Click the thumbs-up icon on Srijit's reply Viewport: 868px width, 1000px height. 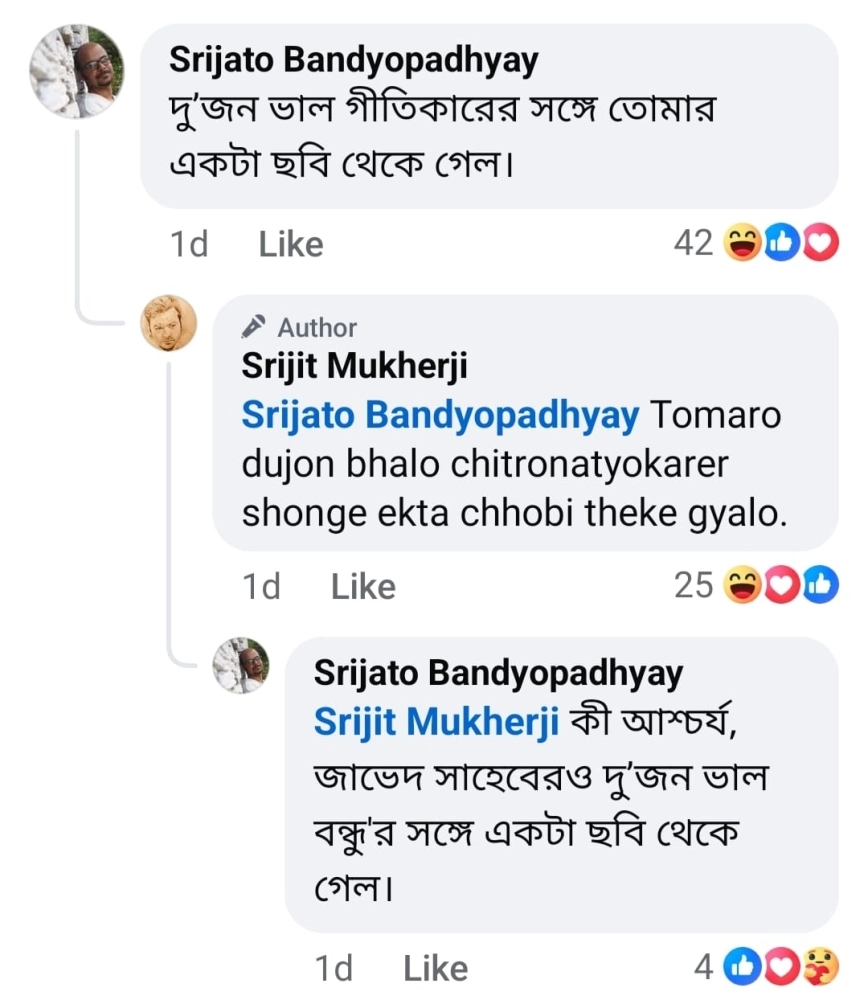tap(820, 586)
